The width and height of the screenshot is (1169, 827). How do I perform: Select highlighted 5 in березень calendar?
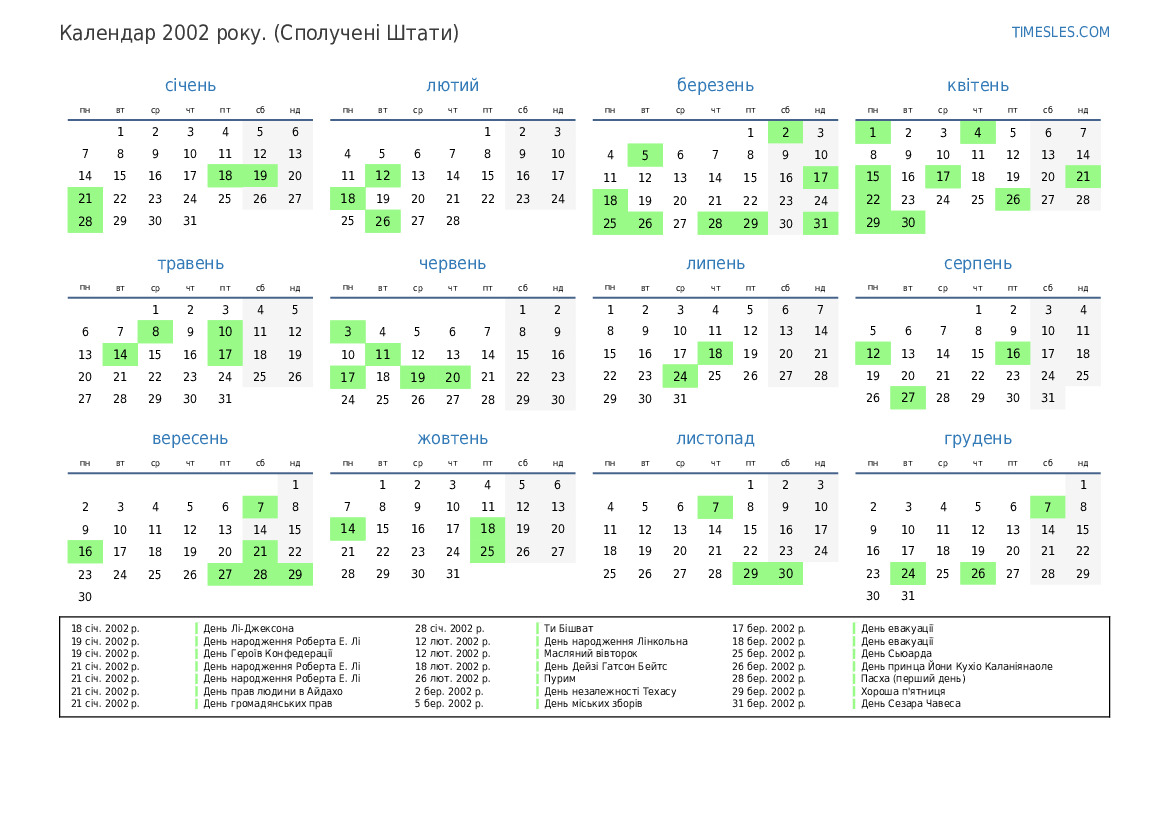click(645, 155)
